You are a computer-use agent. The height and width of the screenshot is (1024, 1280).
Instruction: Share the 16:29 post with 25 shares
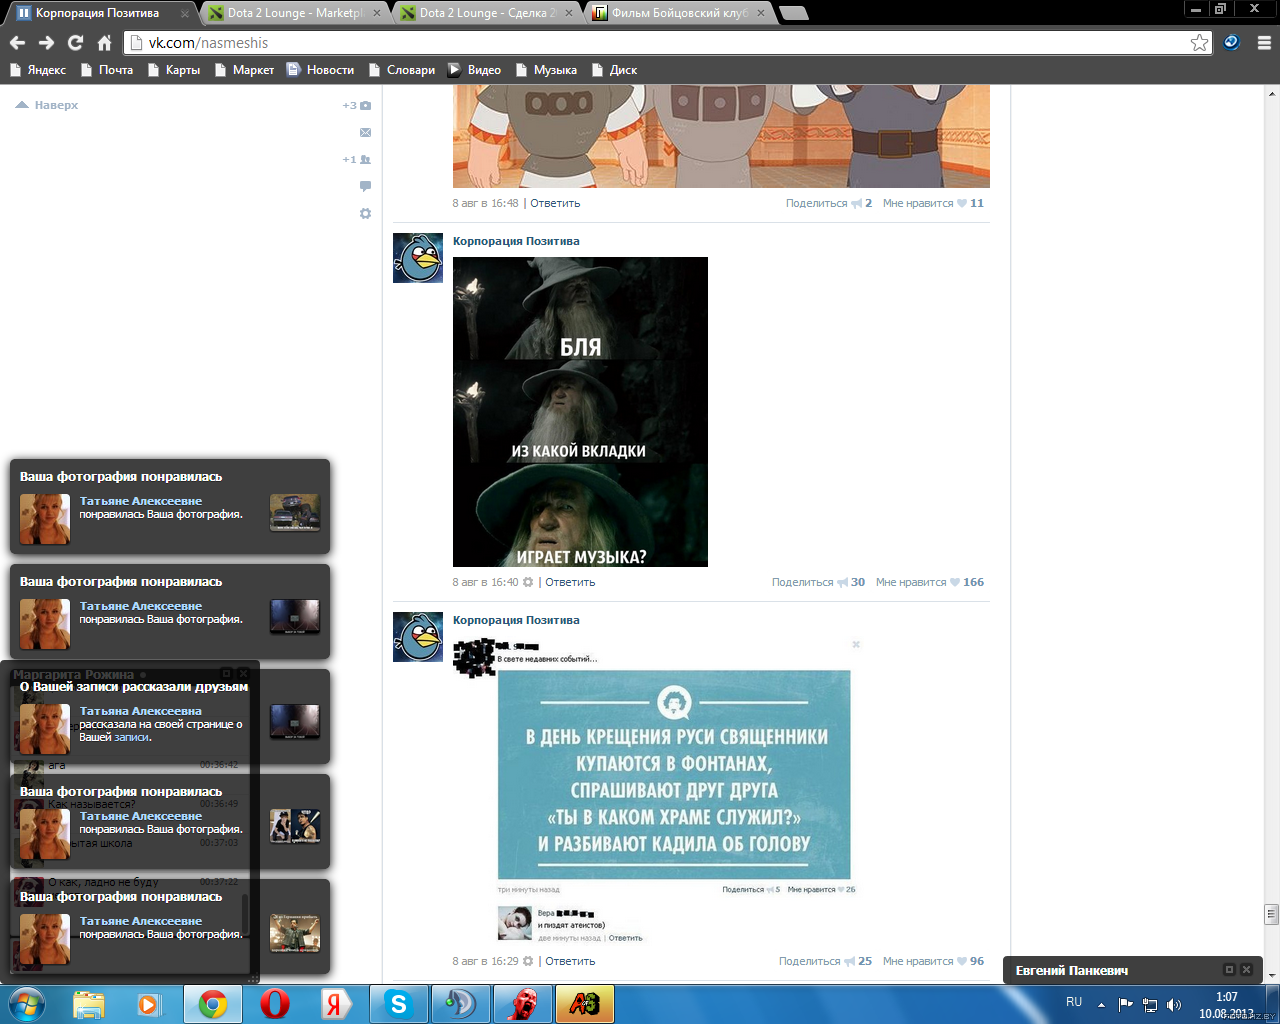click(825, 961)
